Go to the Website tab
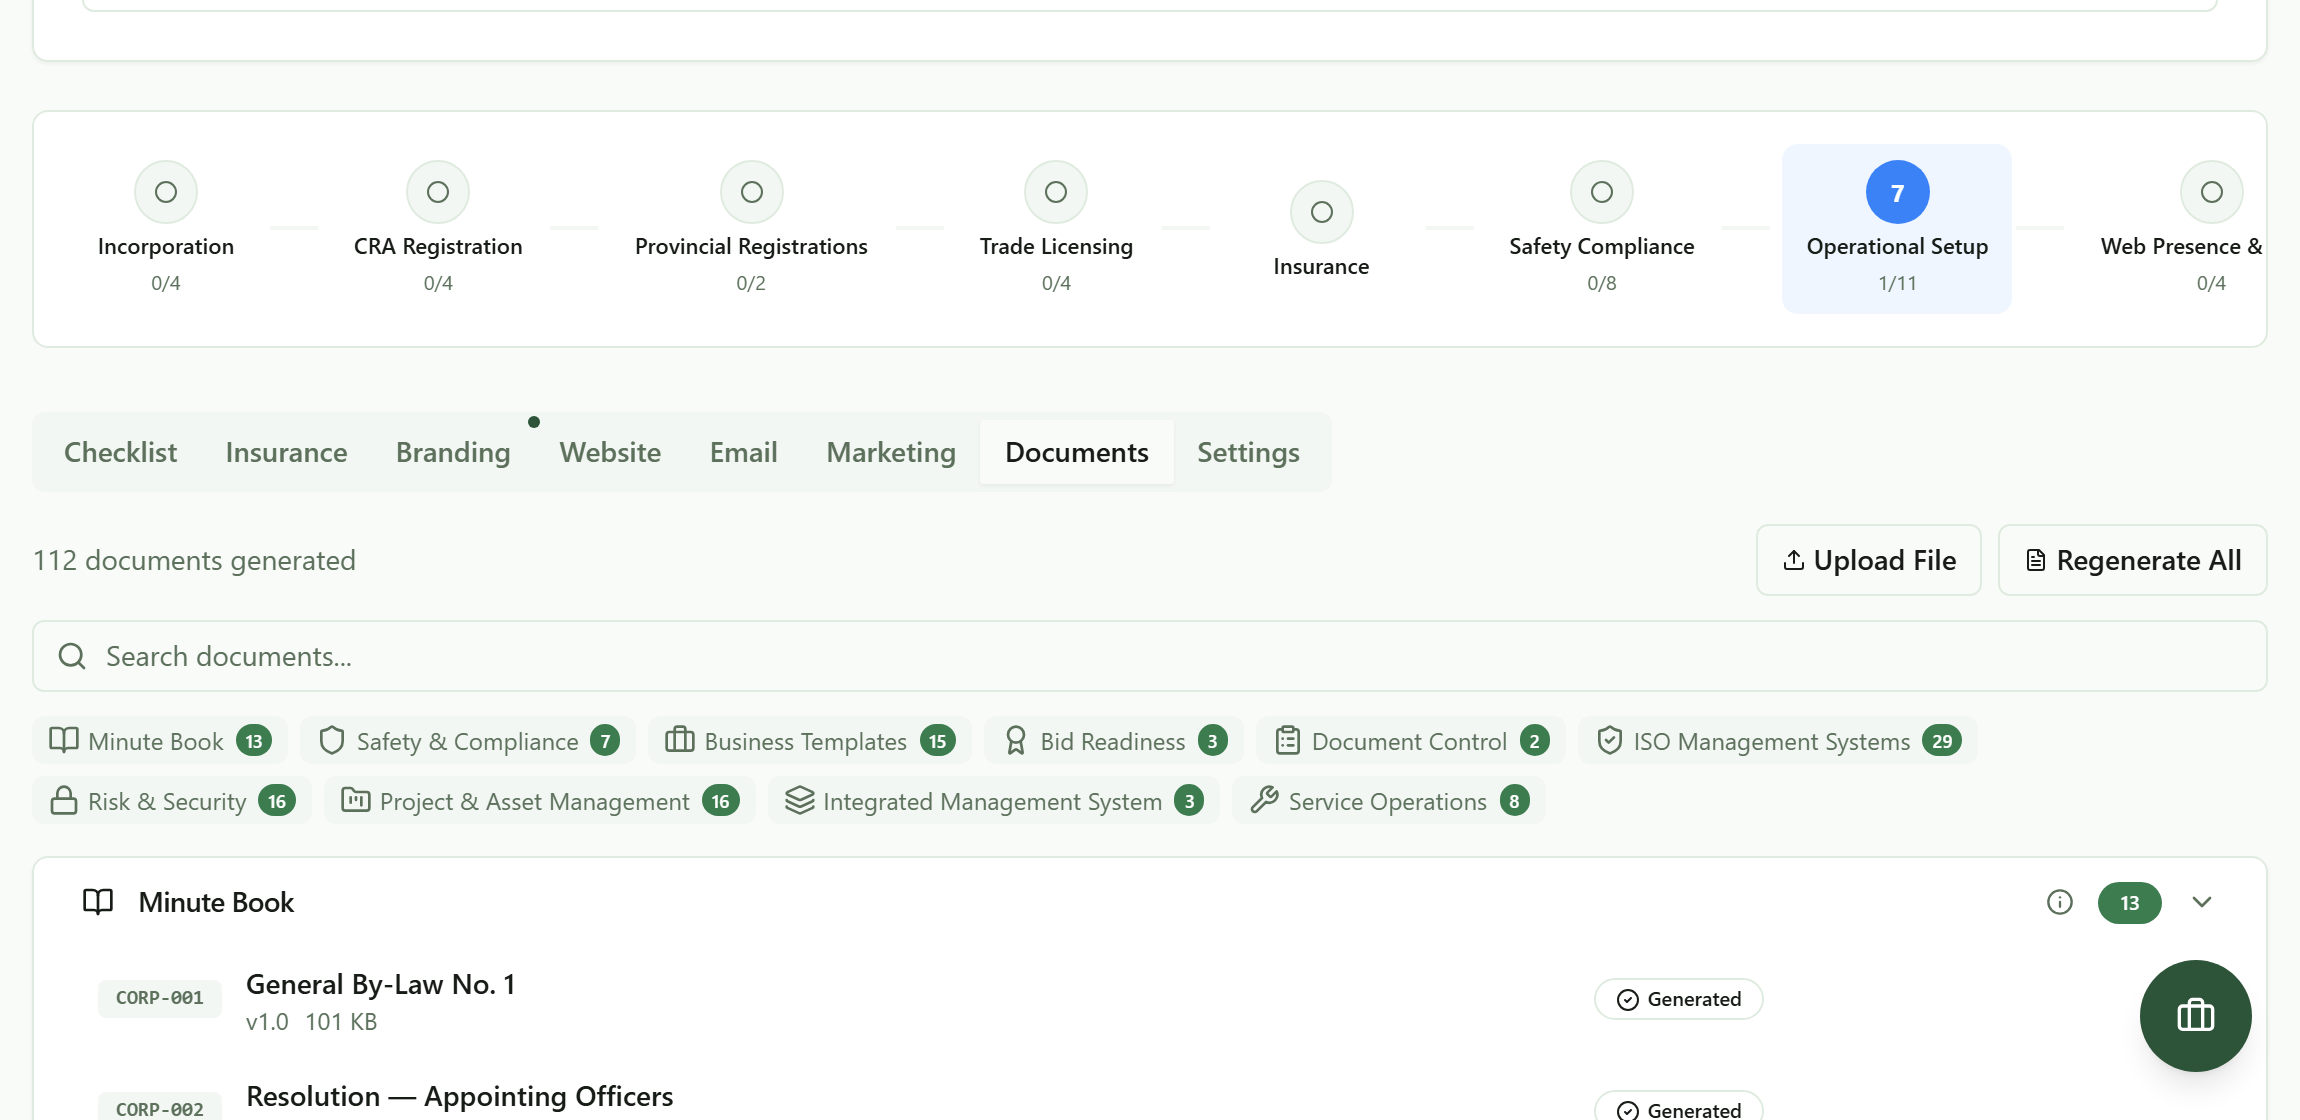Screen dimensions: 2300x1120 tap(610, 452)
